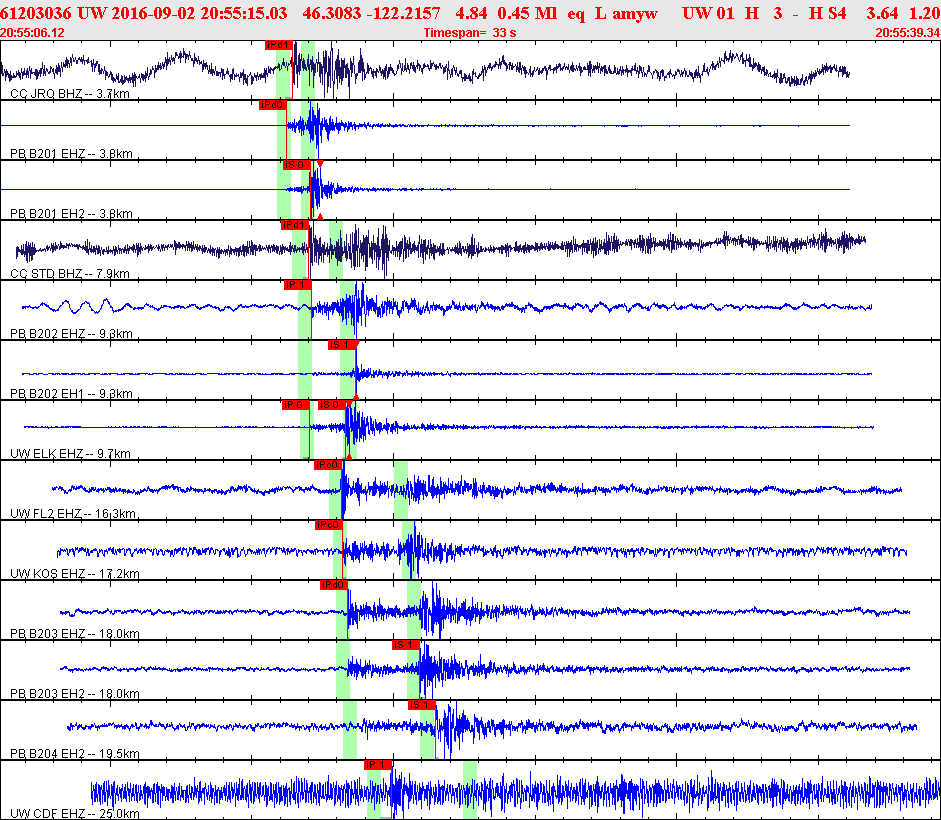Select the iPc0 pick flag on UW KOS EHZ
Screen dimensions: 941x820
(x=329, y=525)
